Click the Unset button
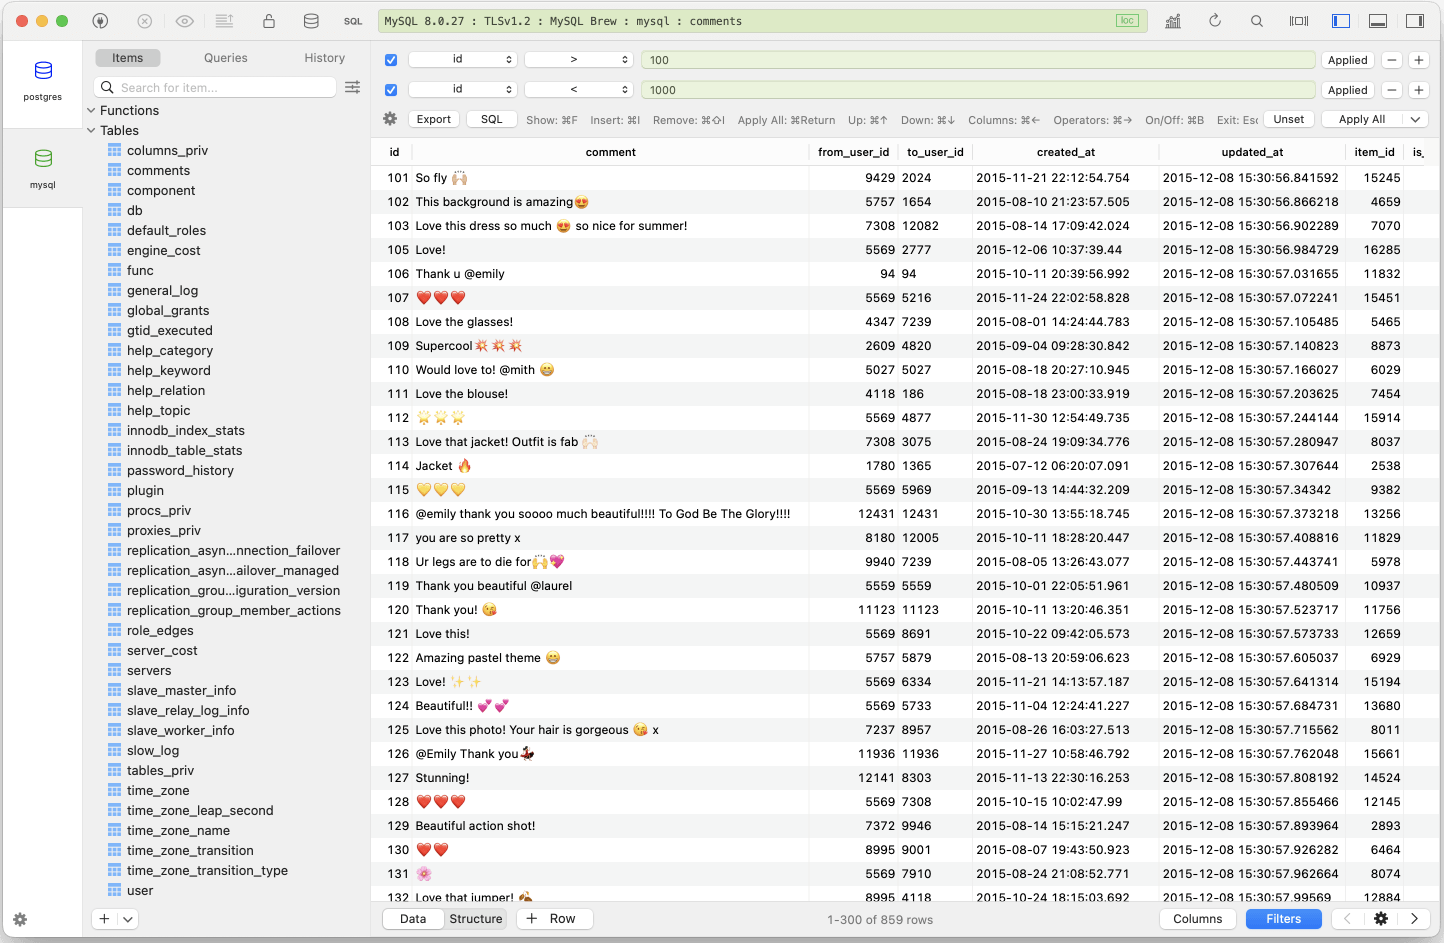 1289,119
